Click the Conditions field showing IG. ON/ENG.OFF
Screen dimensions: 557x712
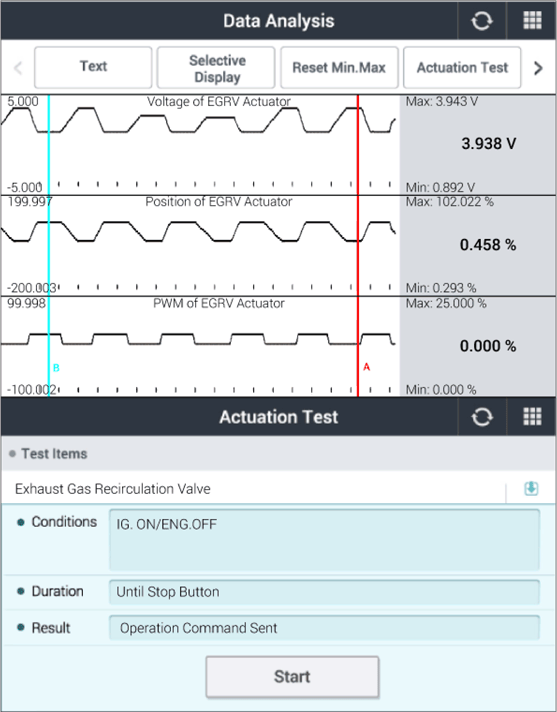[324, 539]
